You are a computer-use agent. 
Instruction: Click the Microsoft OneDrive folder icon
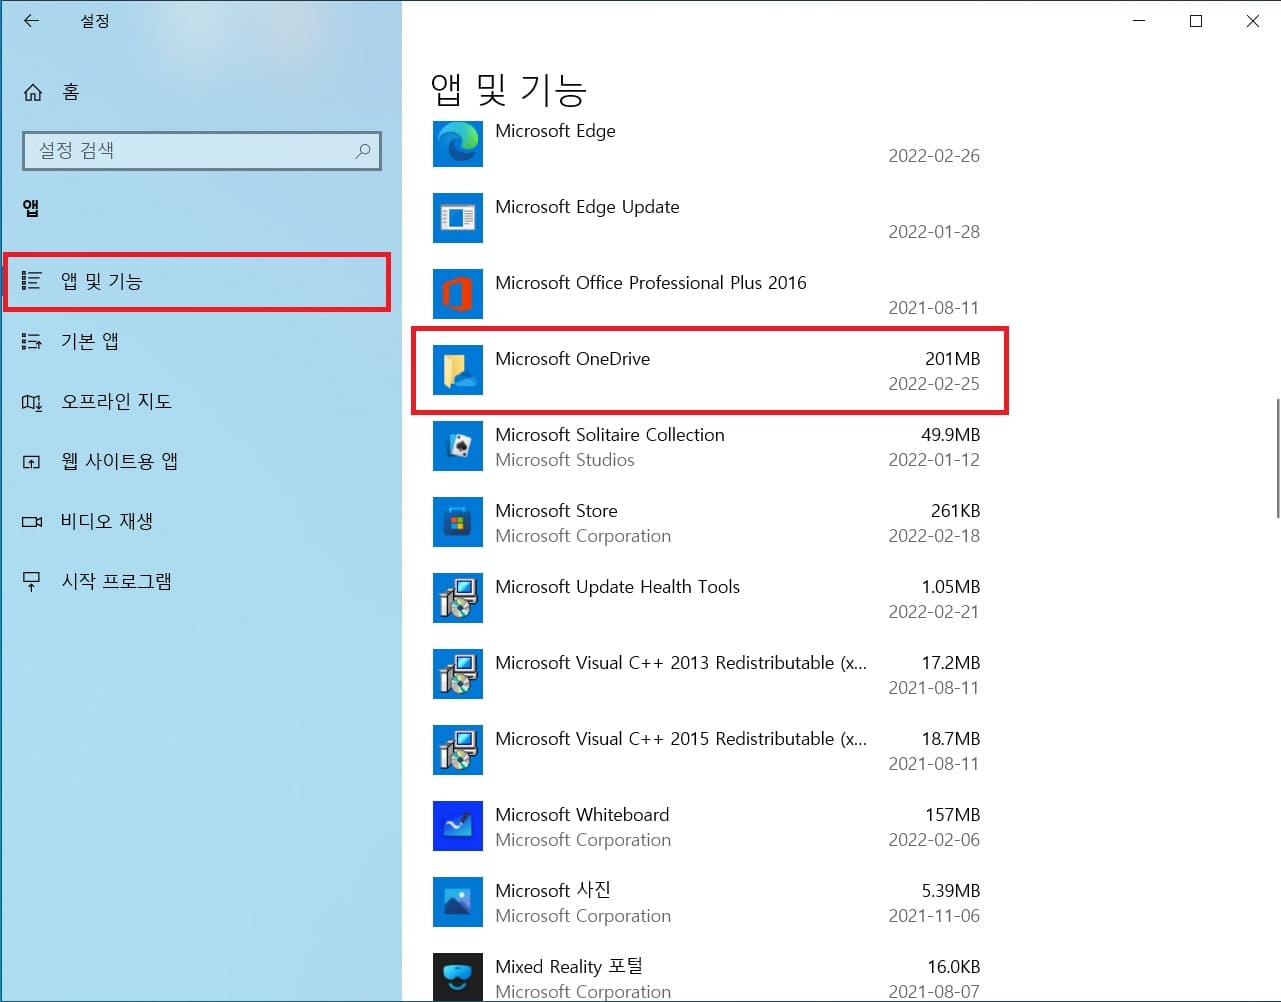point(458,370)
